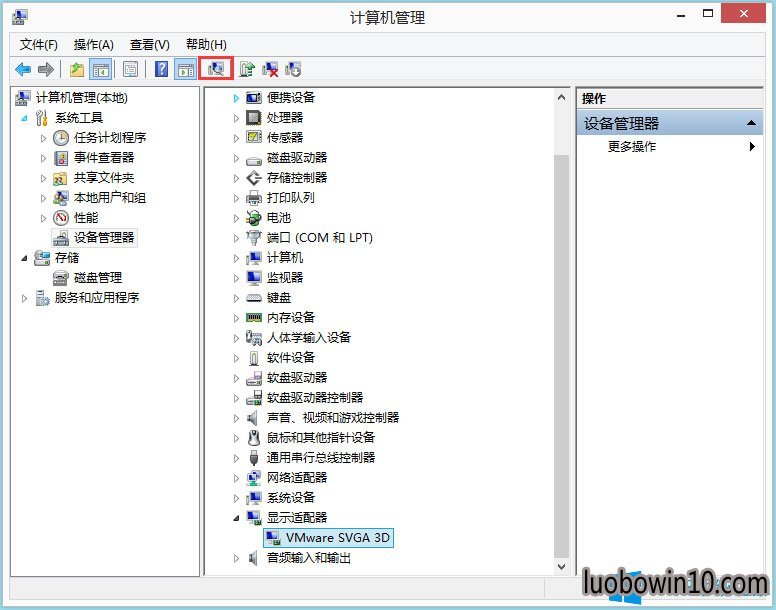The height and width of the screenshot is (610, 776).
Task: Click the window system menu icon in title bar
Action: (20, 16)
